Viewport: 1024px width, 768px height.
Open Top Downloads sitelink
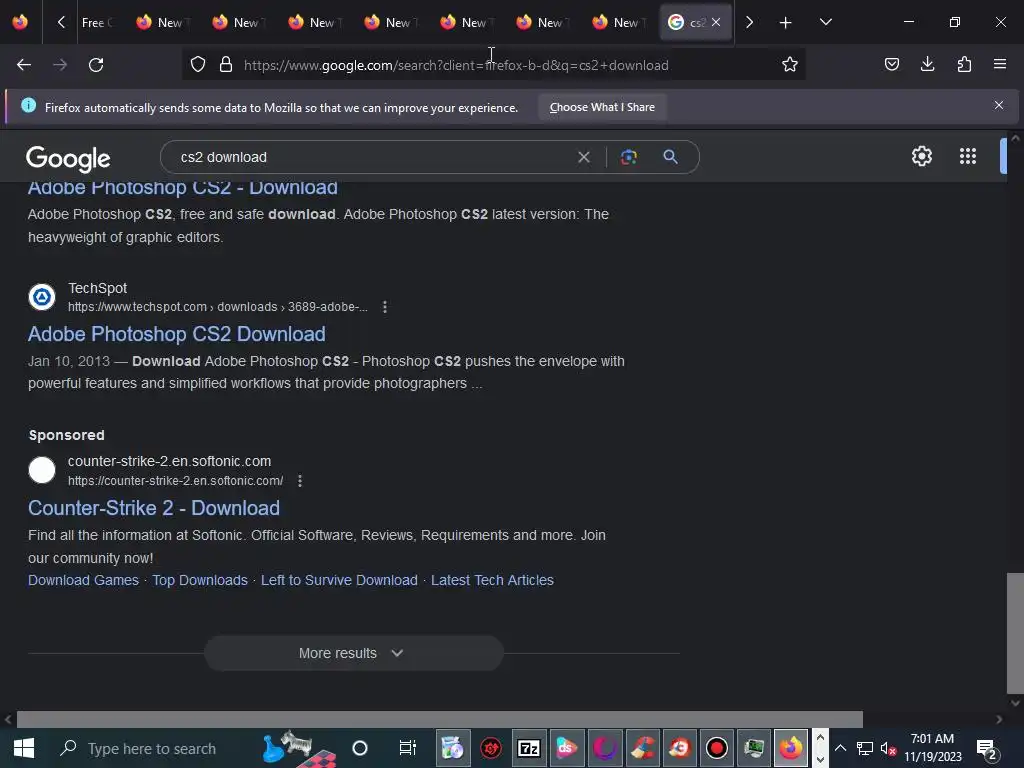click(x=200, y=580)
